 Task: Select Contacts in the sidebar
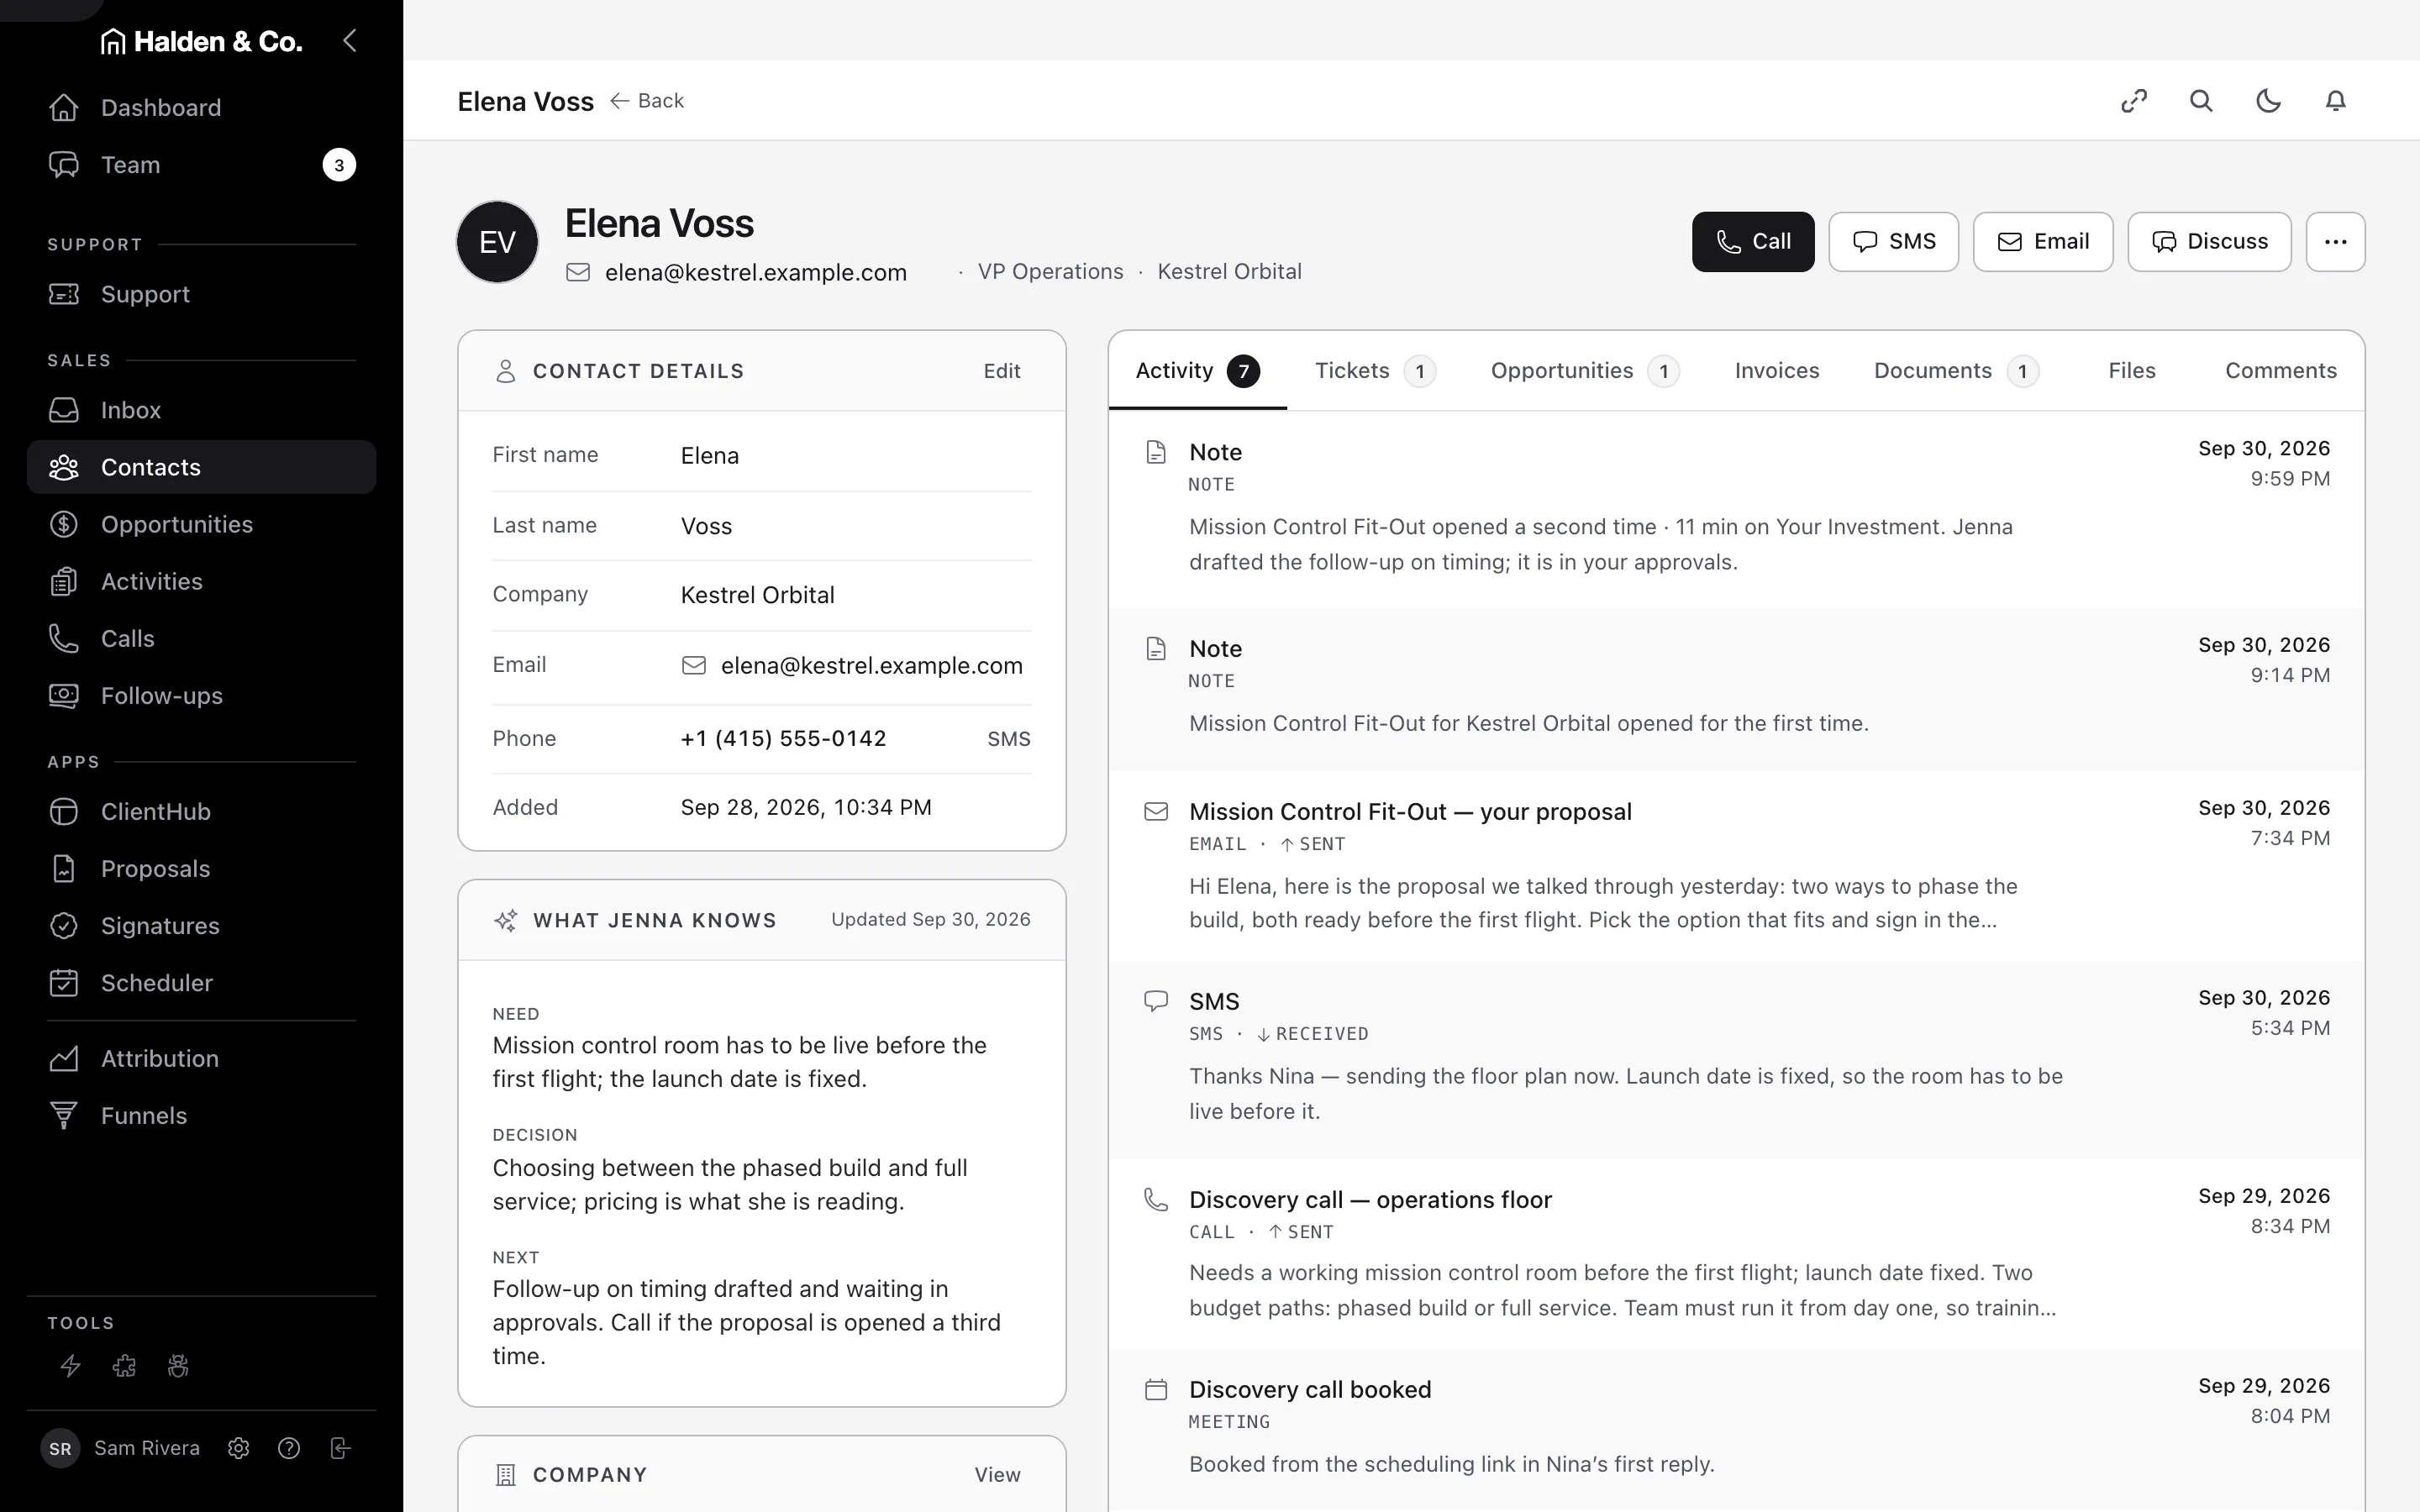[201, 467]
